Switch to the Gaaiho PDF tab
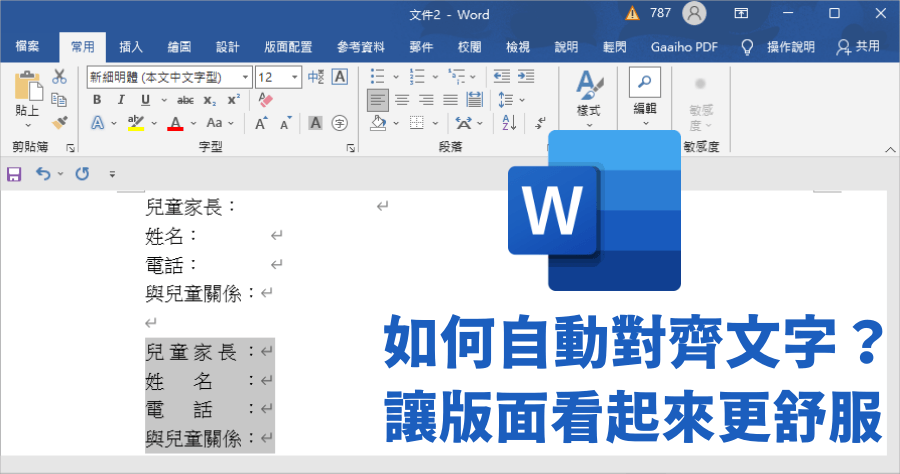This screenshot has width=900, height=474. (x=684, y=46)
